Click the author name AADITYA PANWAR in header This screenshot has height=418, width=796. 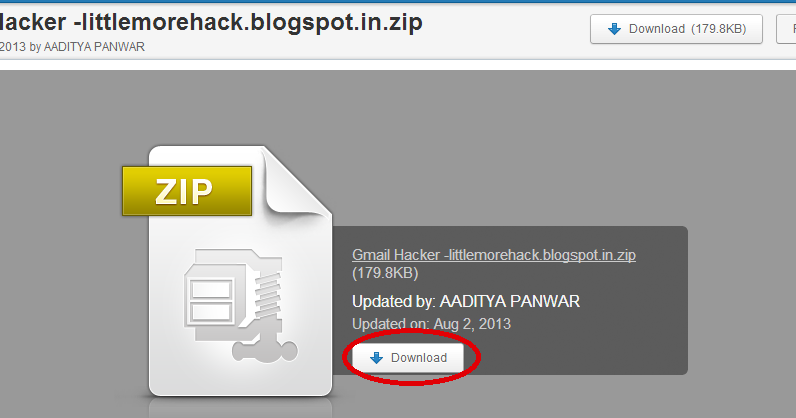(94, 47)
